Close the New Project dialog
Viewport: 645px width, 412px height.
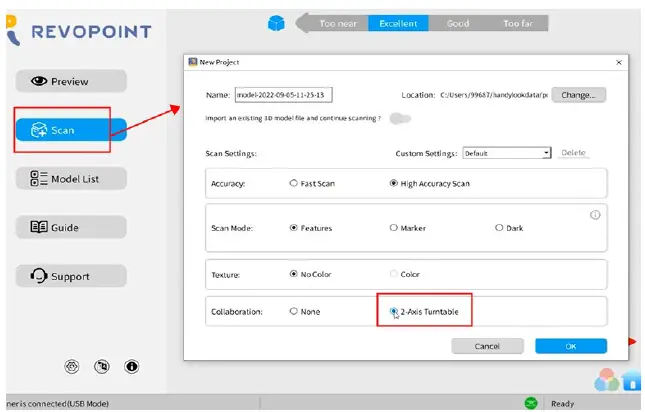coord(619,62)
